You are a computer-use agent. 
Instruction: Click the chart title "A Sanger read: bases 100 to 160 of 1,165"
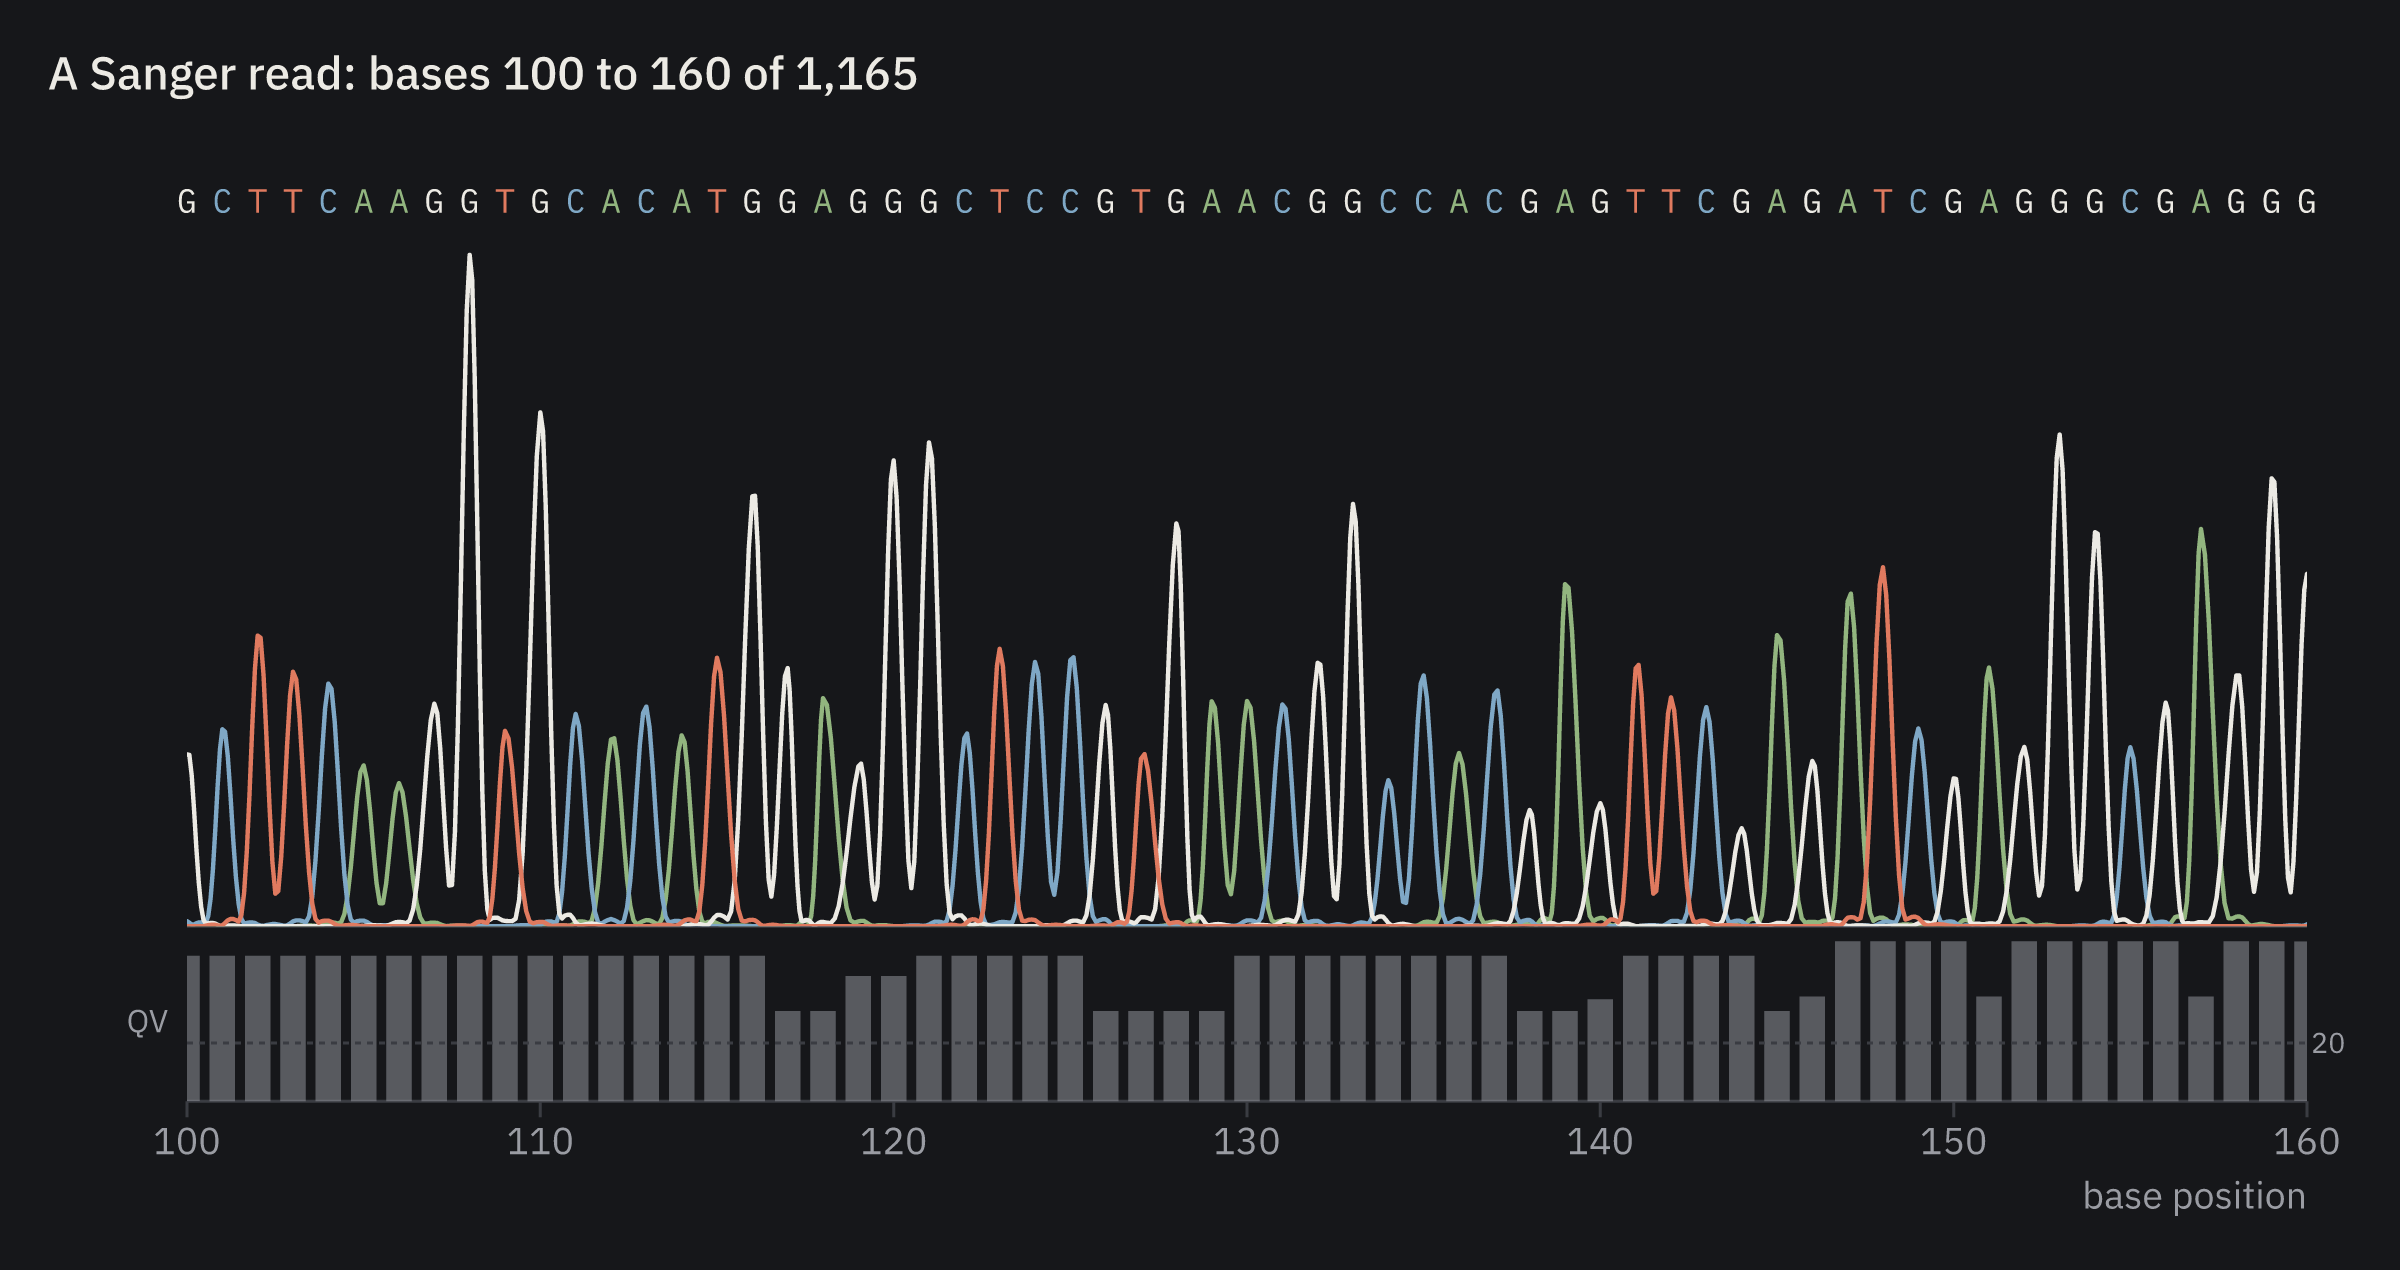[483, 74]
